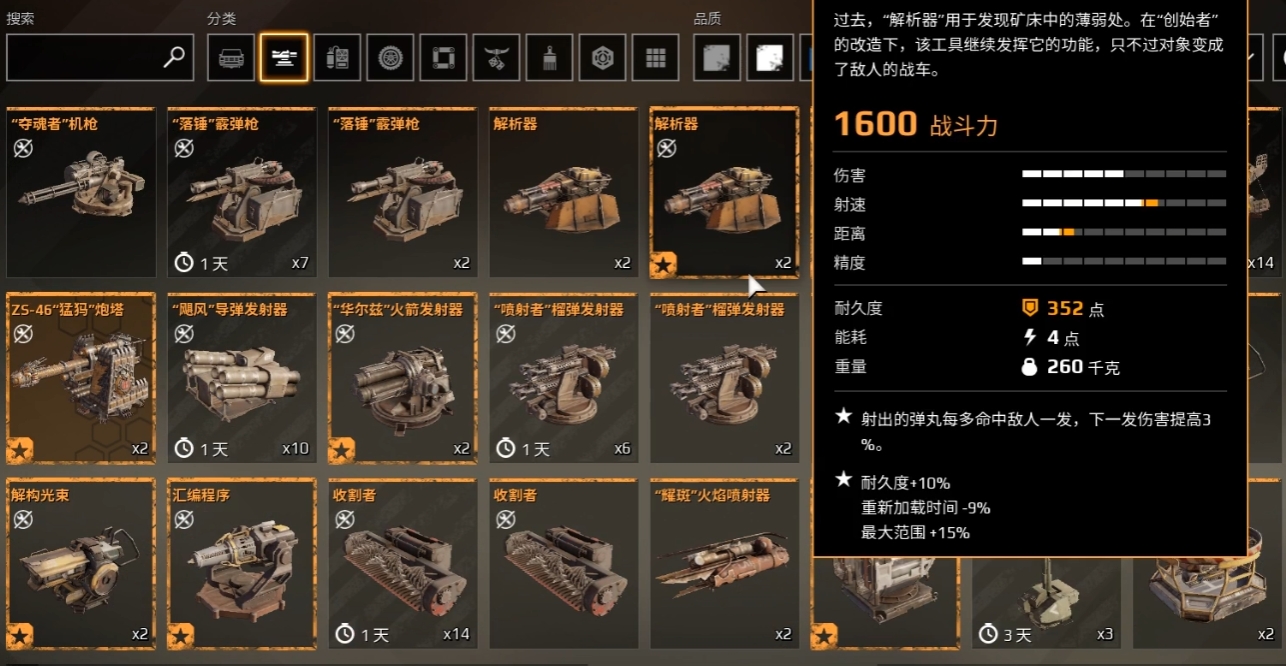Select the 解构光束 weapon tile
Screen dimensions: 1286x666
tap(81, 564)
